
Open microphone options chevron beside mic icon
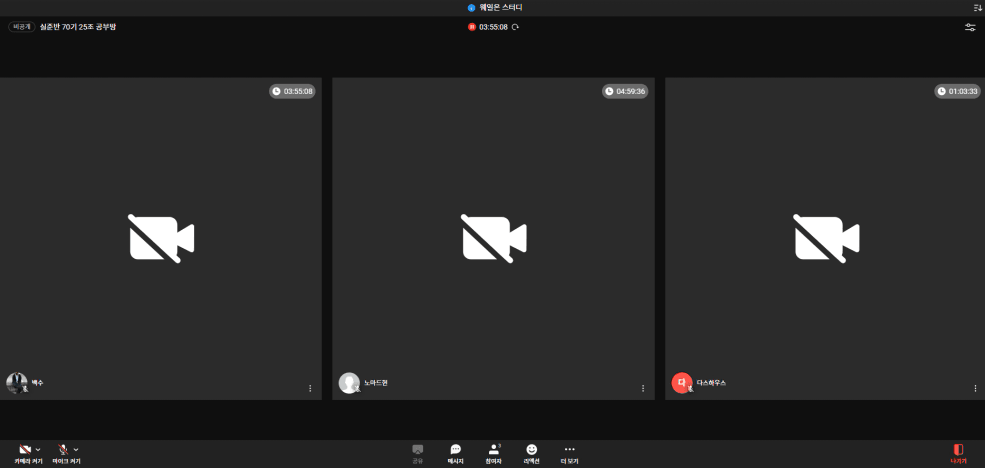(76, 450)
